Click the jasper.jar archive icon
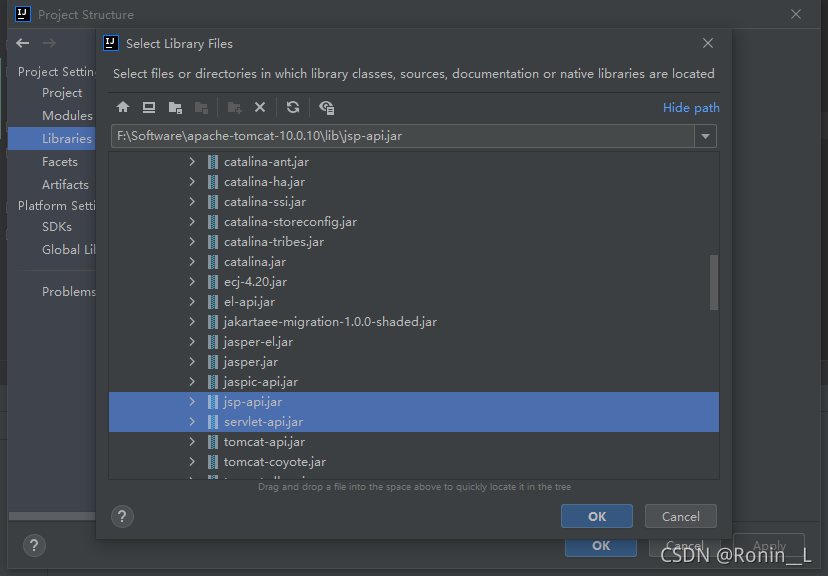This screenshot has height=576, width=828. [x=213, y=362]
